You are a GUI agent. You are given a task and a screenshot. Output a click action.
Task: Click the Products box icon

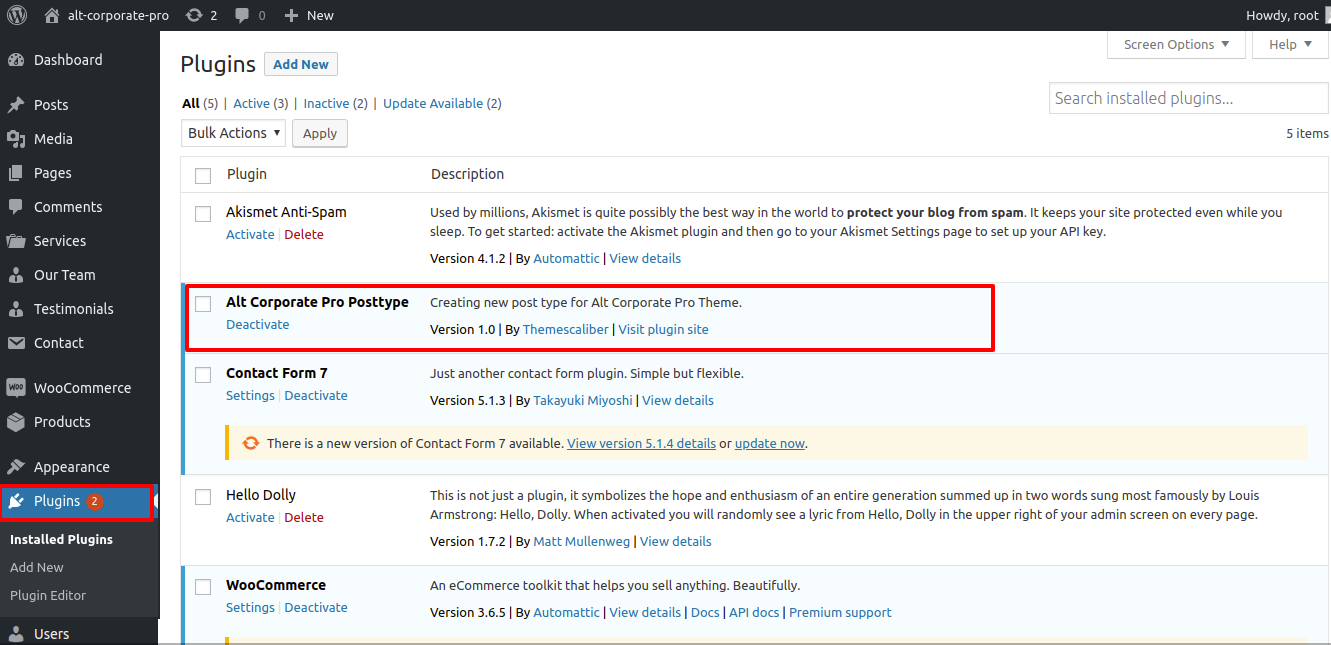click(x=16, y=422)
